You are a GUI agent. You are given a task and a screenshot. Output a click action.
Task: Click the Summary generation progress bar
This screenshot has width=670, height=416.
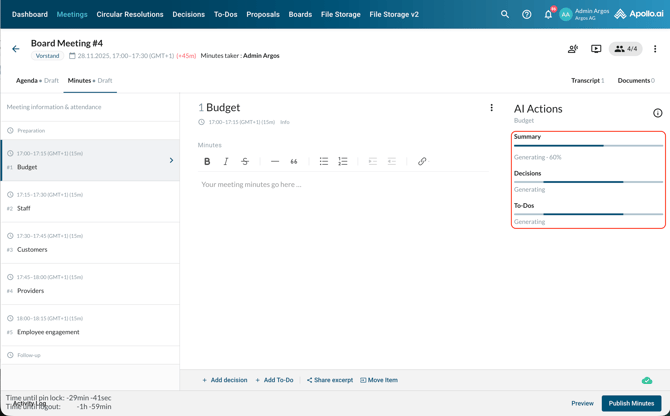(x=588, y=146)
